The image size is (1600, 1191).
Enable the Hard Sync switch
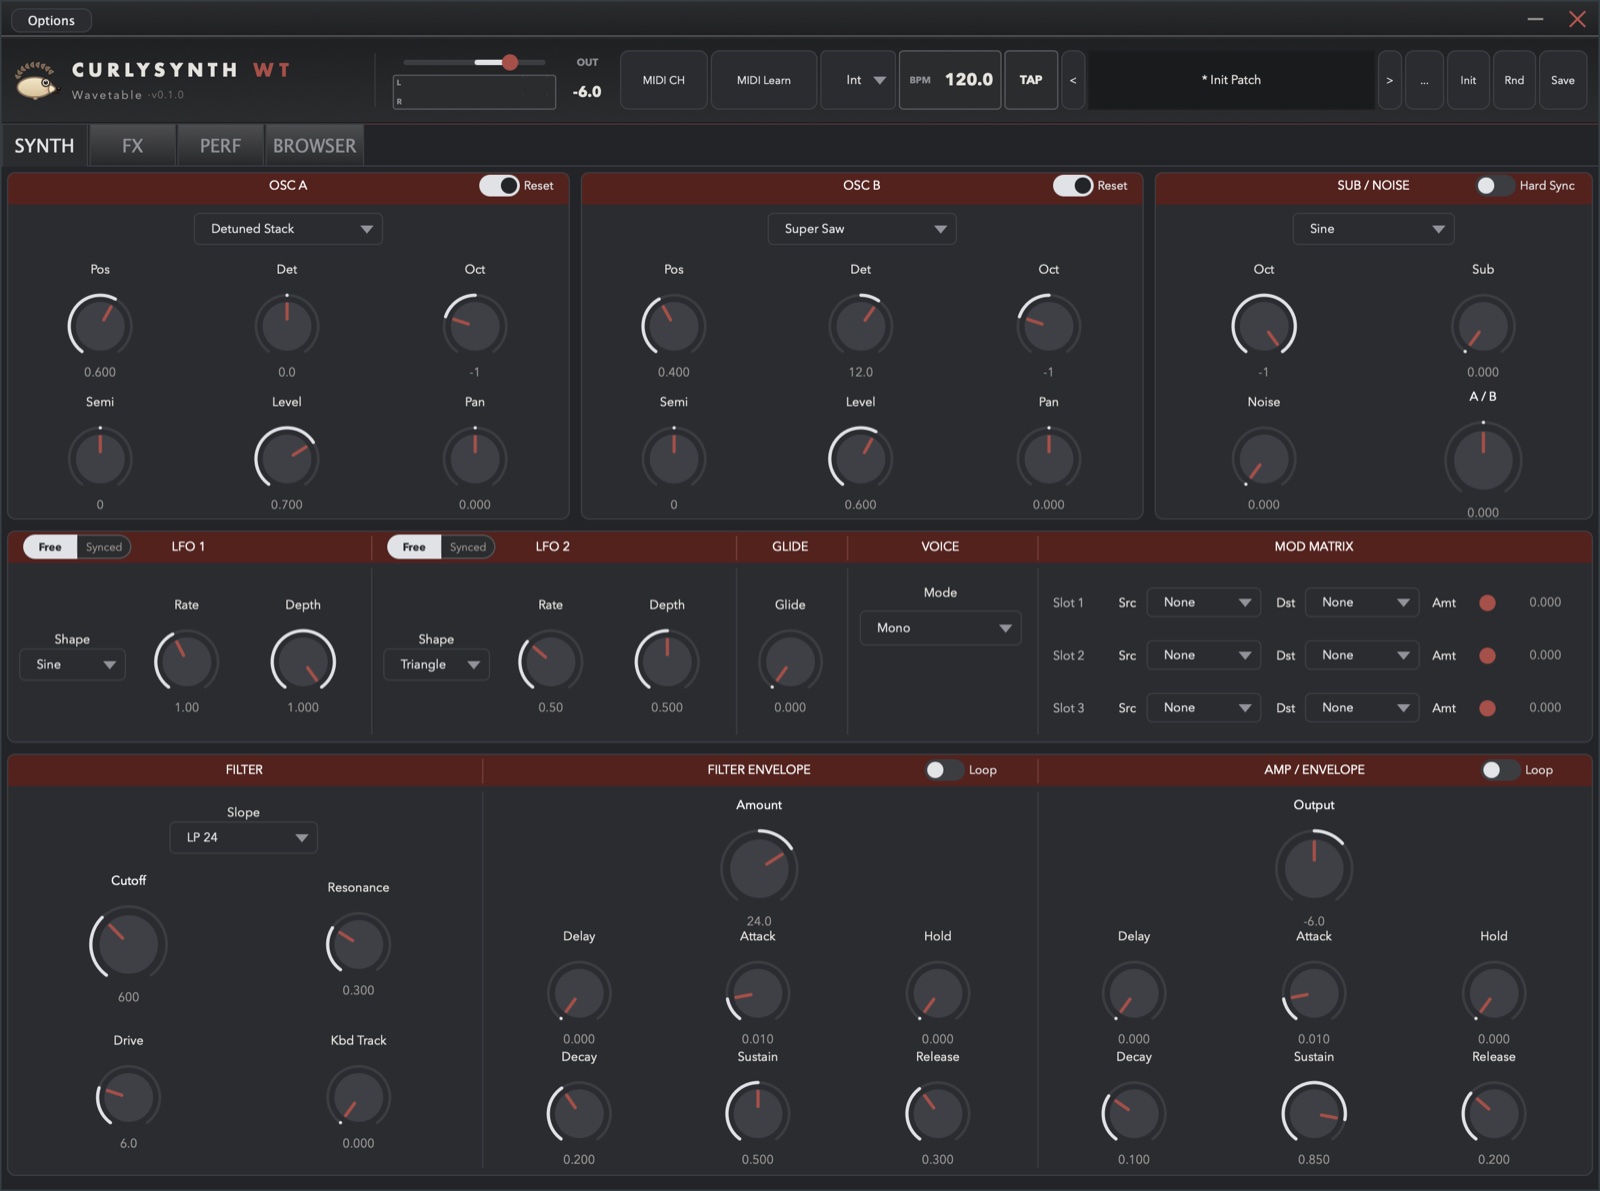1495,186
